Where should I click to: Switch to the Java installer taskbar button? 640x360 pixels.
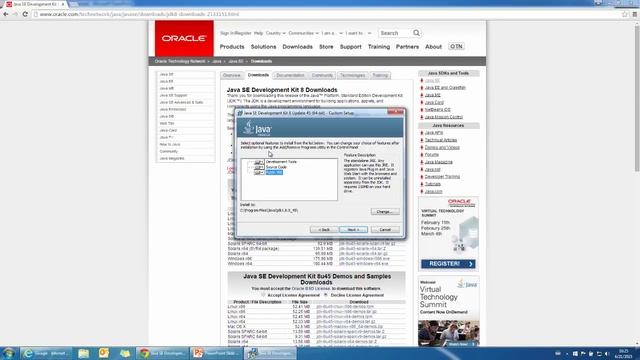coord(270,353)
